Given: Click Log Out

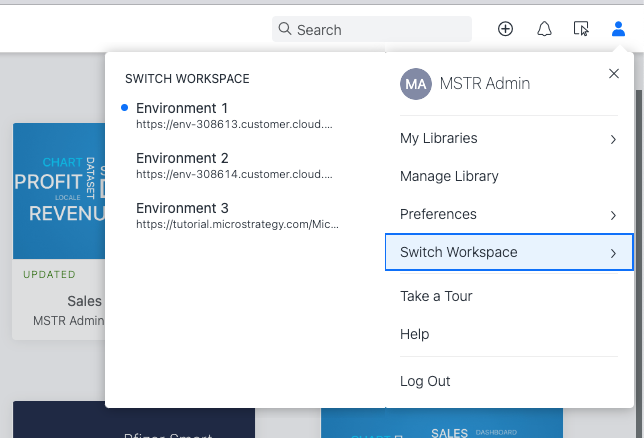Looking at the screenshot, I should (x=425, y=381).
